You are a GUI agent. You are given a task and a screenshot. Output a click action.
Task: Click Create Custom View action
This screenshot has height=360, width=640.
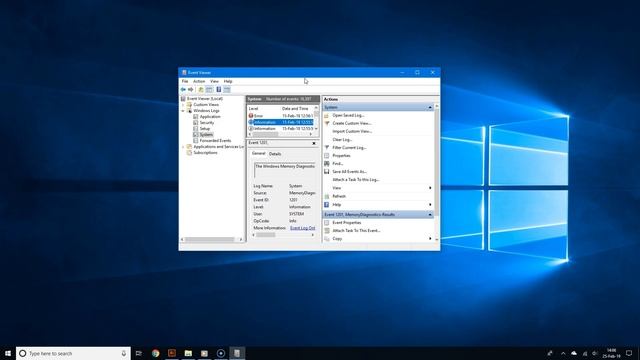point(351,123)
